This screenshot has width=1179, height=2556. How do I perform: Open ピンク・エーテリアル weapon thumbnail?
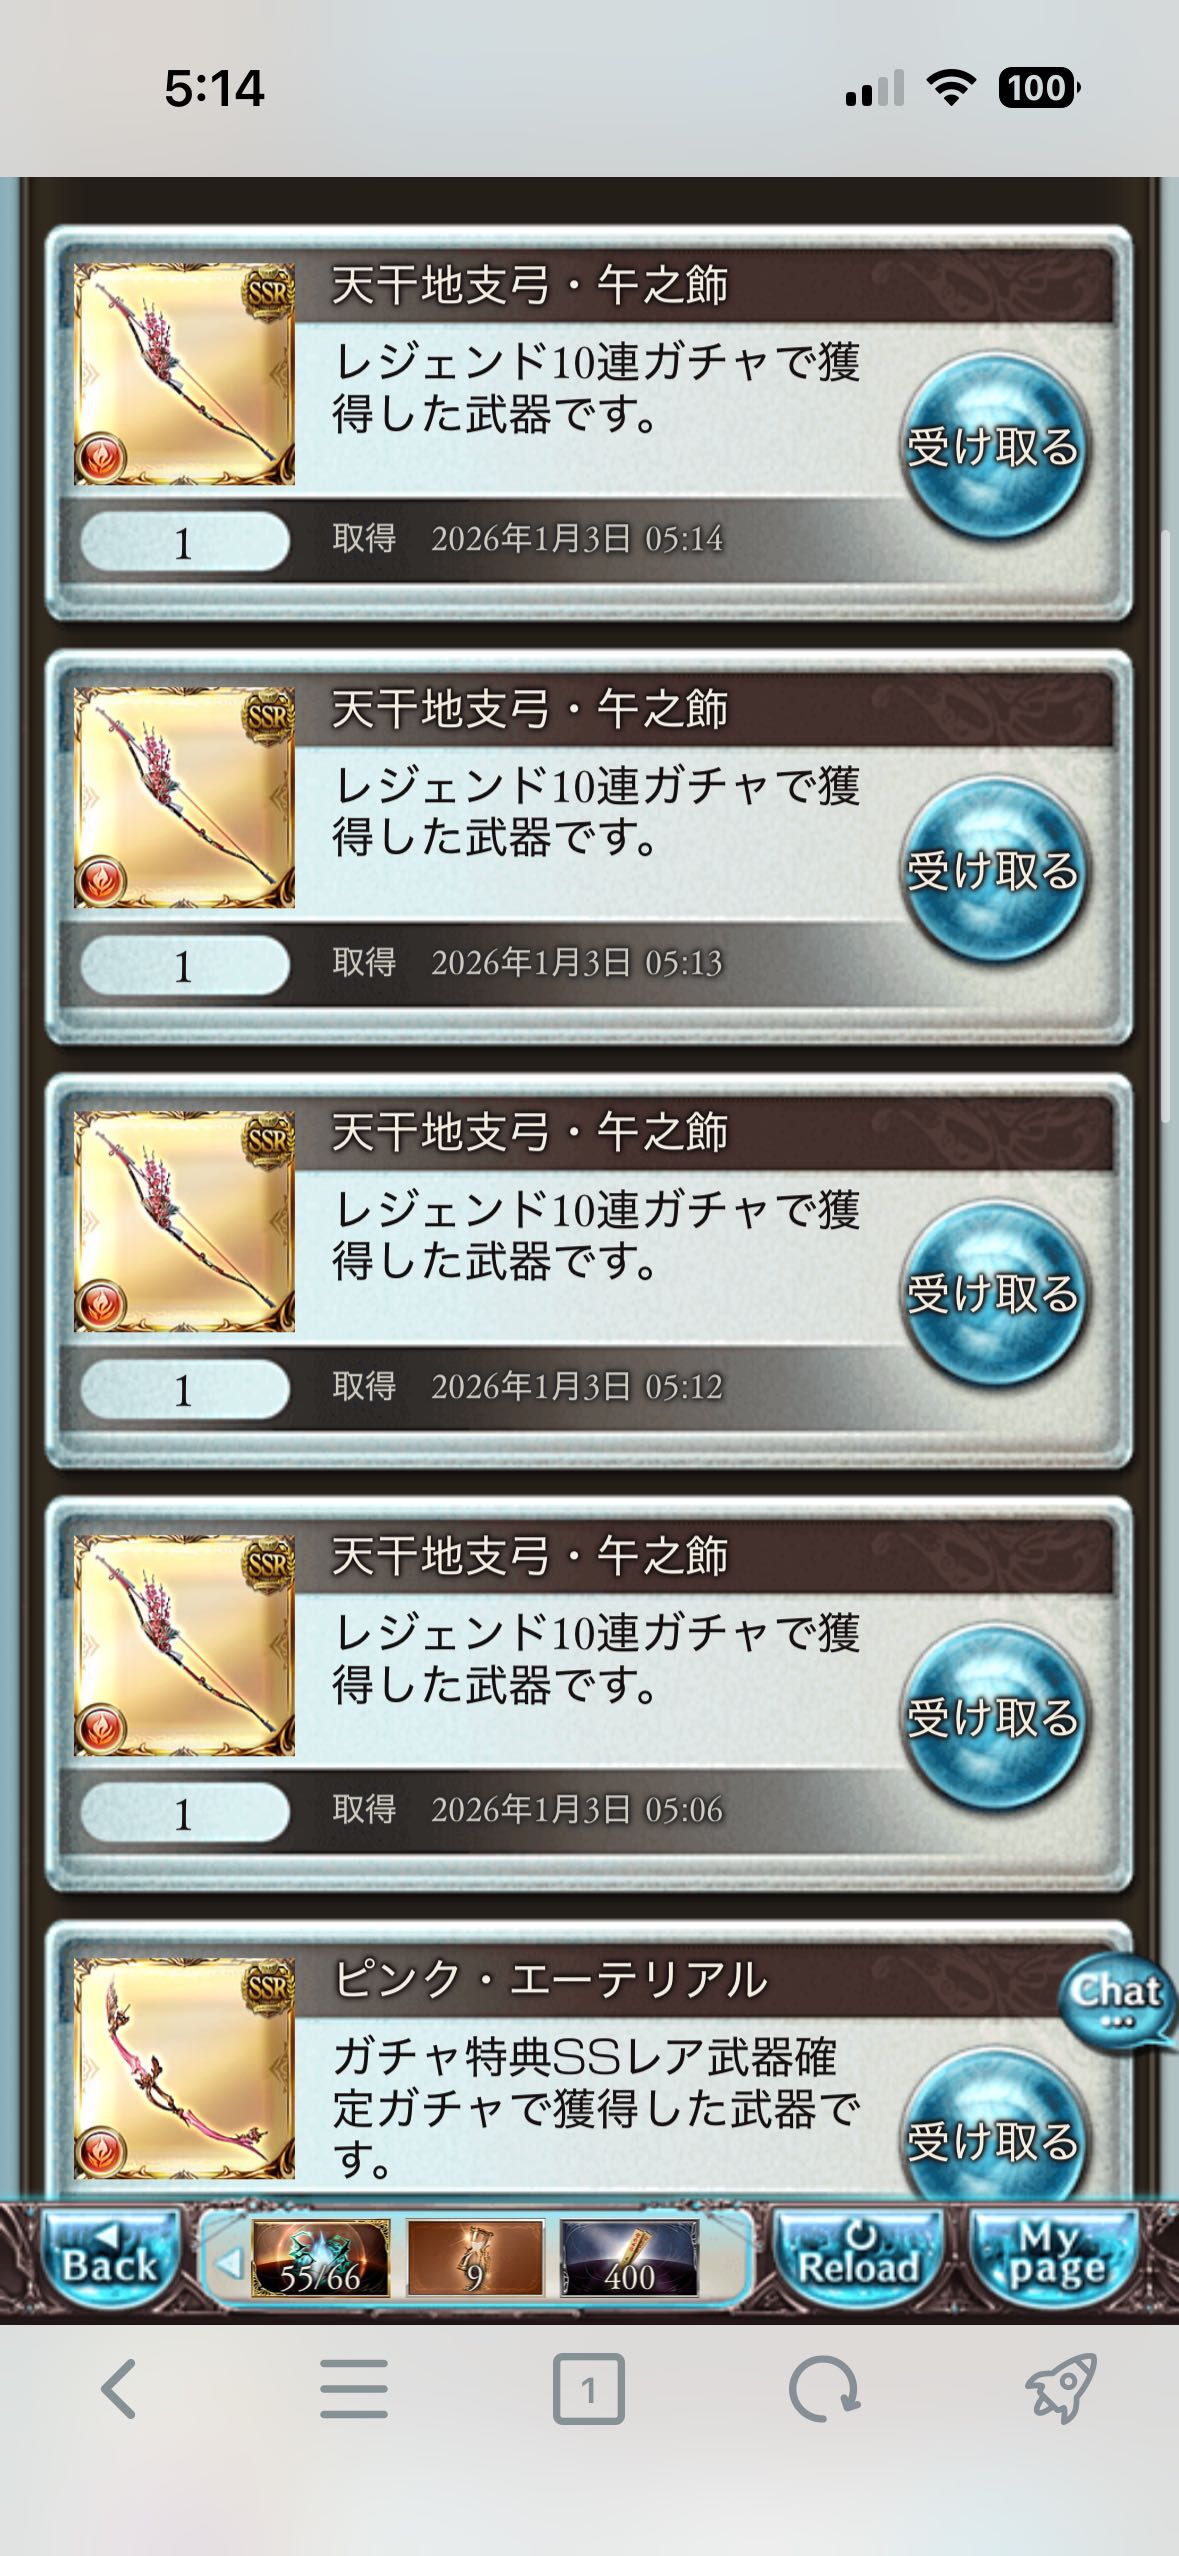point(184,2069)
